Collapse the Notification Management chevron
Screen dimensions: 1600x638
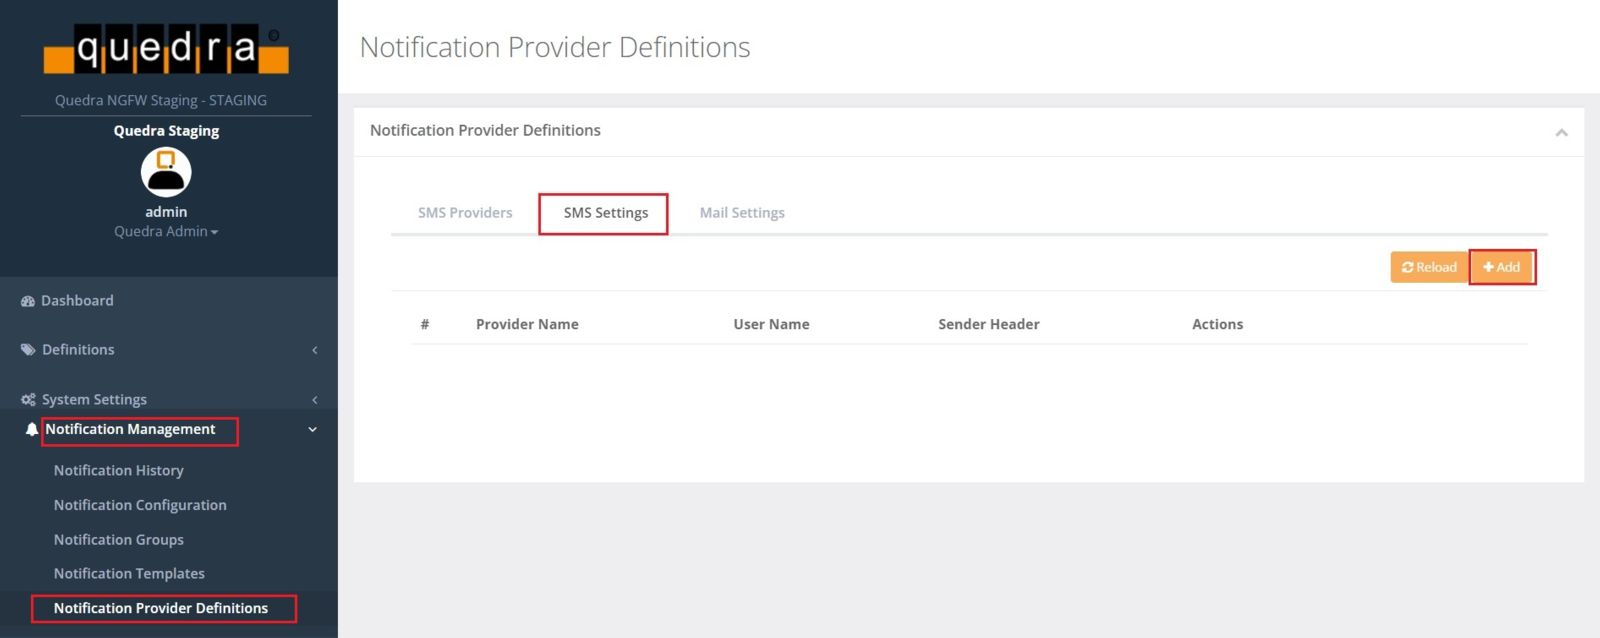[312, 430]
